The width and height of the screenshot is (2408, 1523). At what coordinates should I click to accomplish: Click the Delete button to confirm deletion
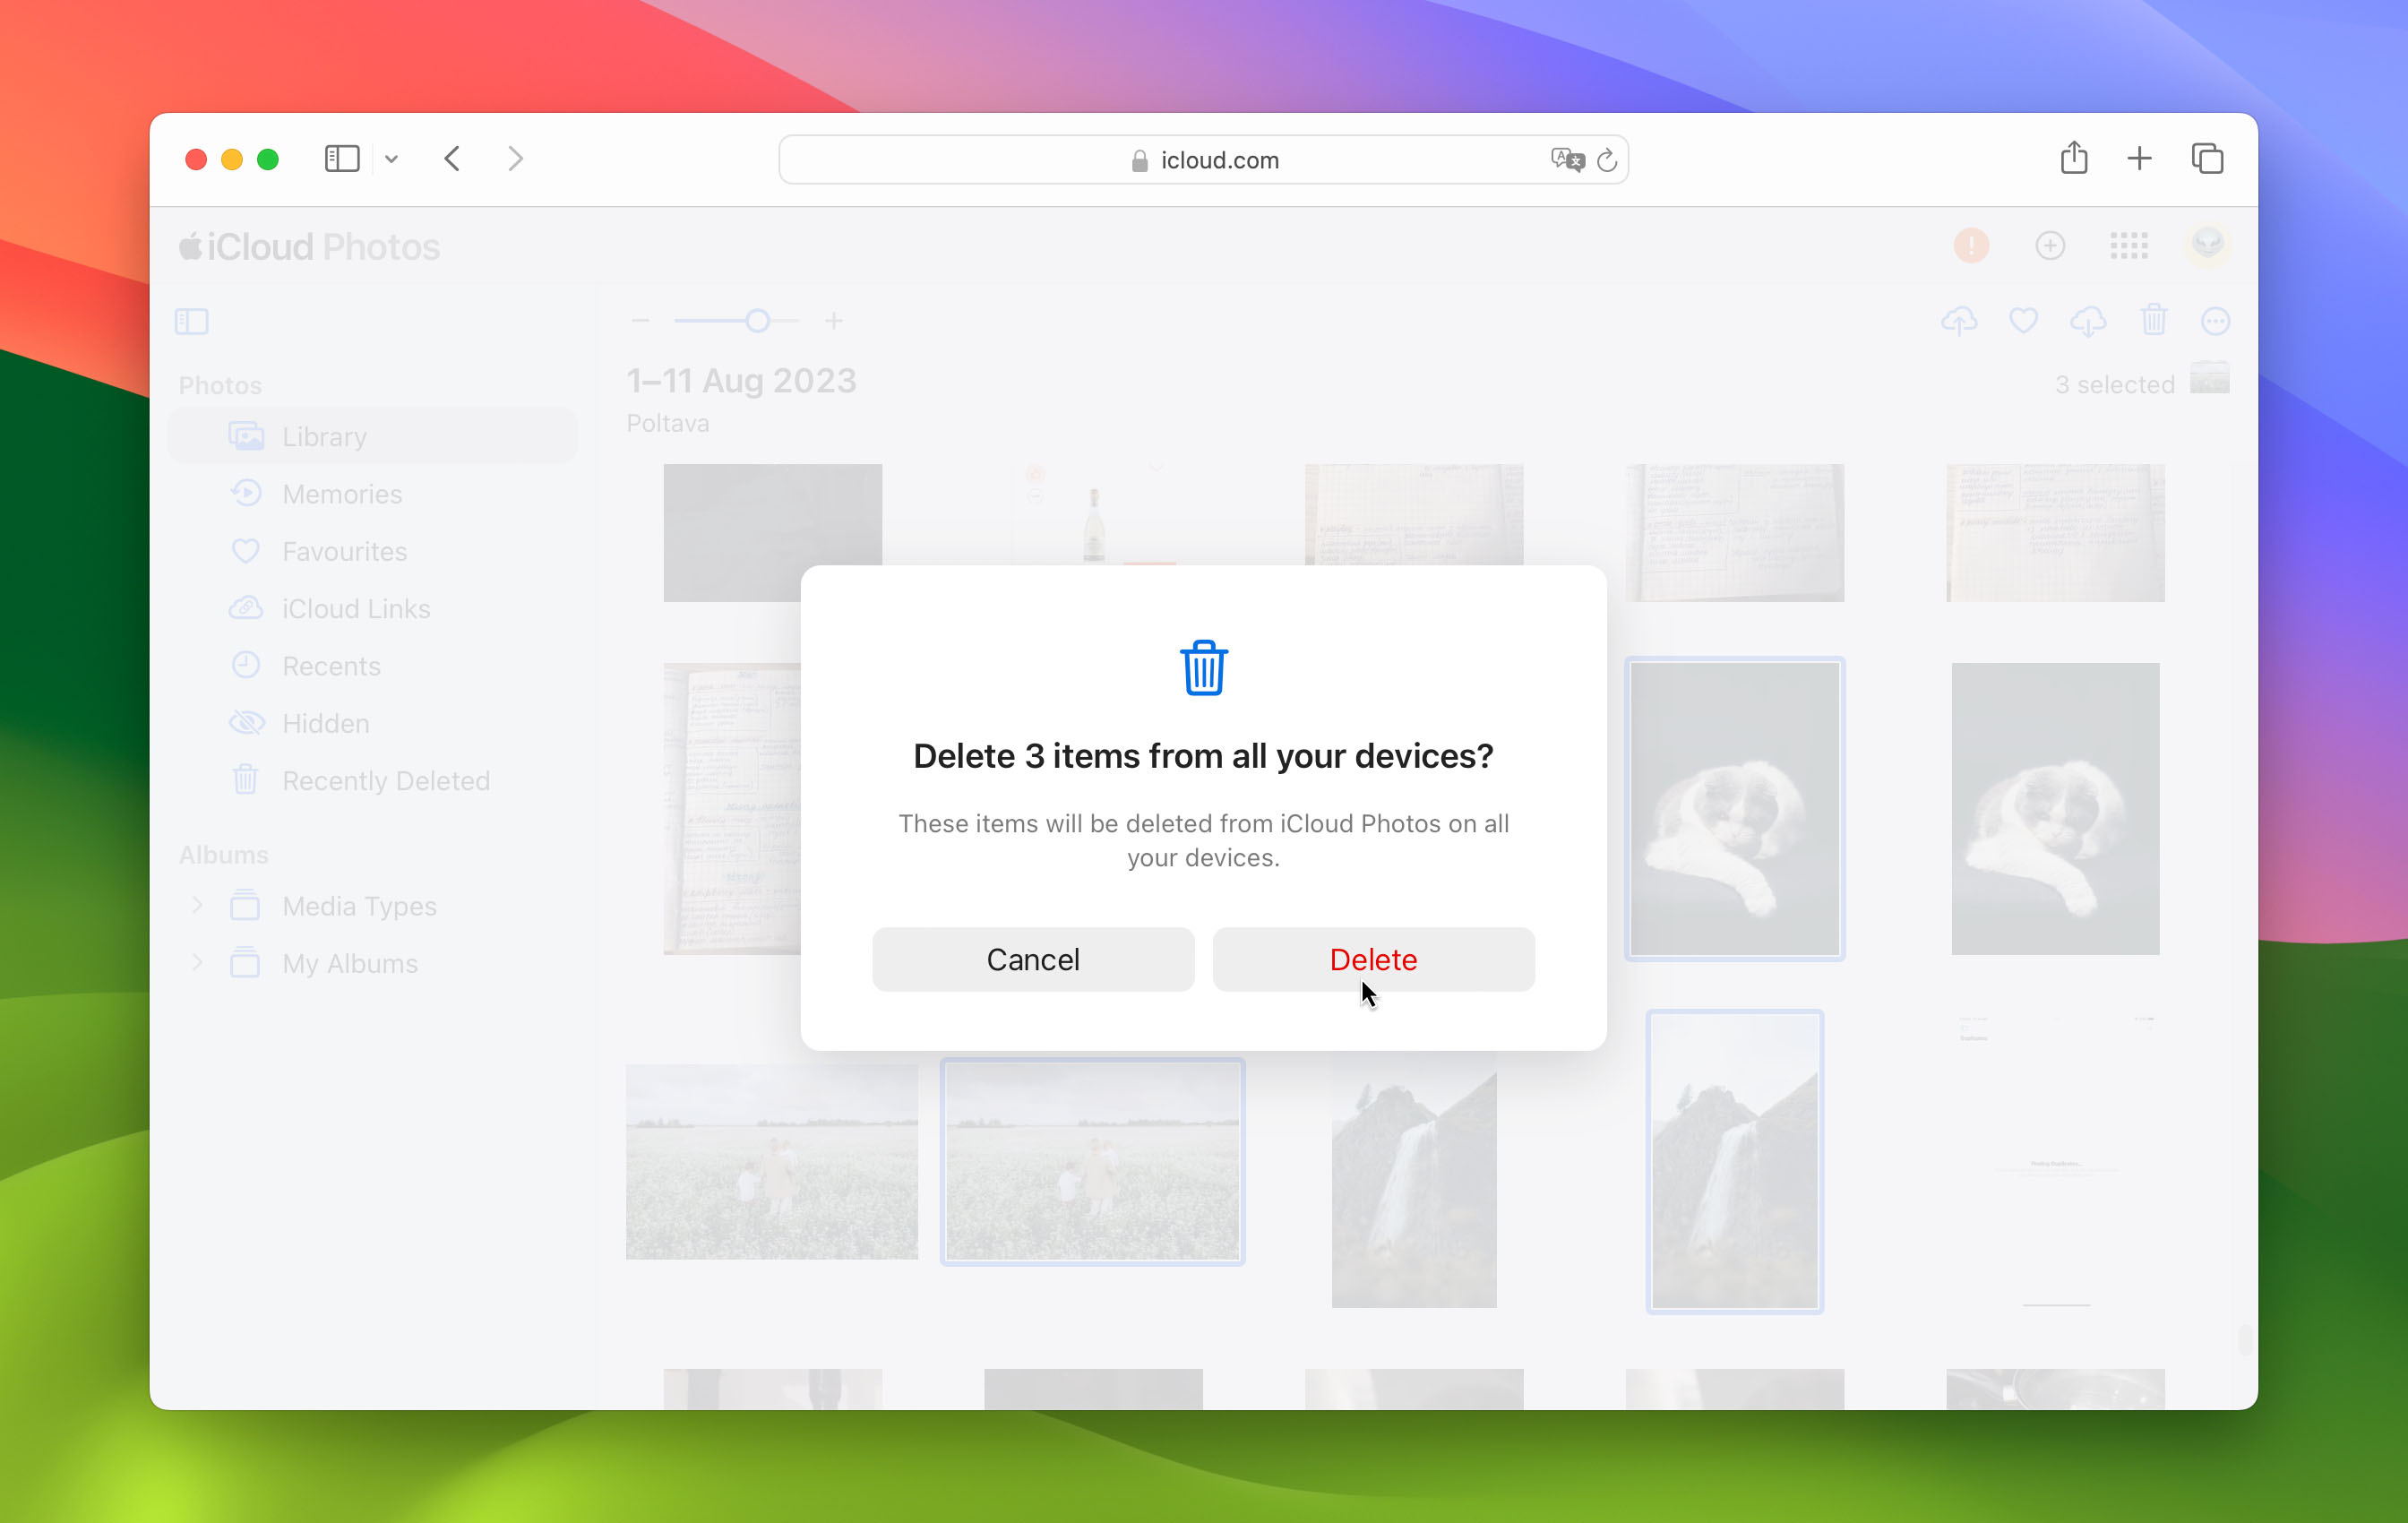(1373, 959)
